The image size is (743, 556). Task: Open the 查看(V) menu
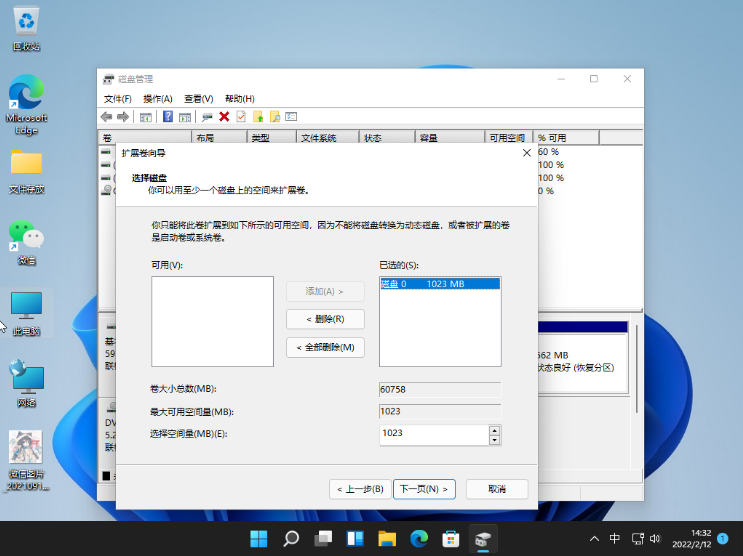[198, 99]
